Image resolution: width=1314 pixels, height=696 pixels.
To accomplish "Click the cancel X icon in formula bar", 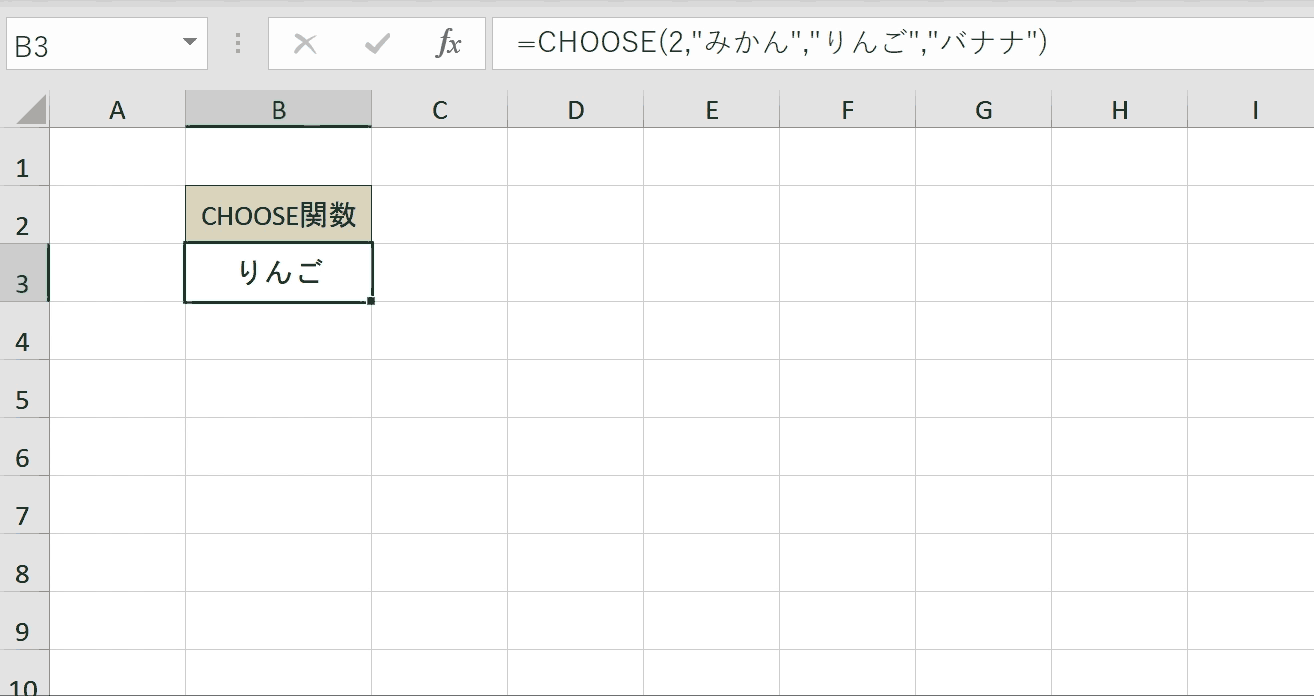I will [x=305, y=44].
